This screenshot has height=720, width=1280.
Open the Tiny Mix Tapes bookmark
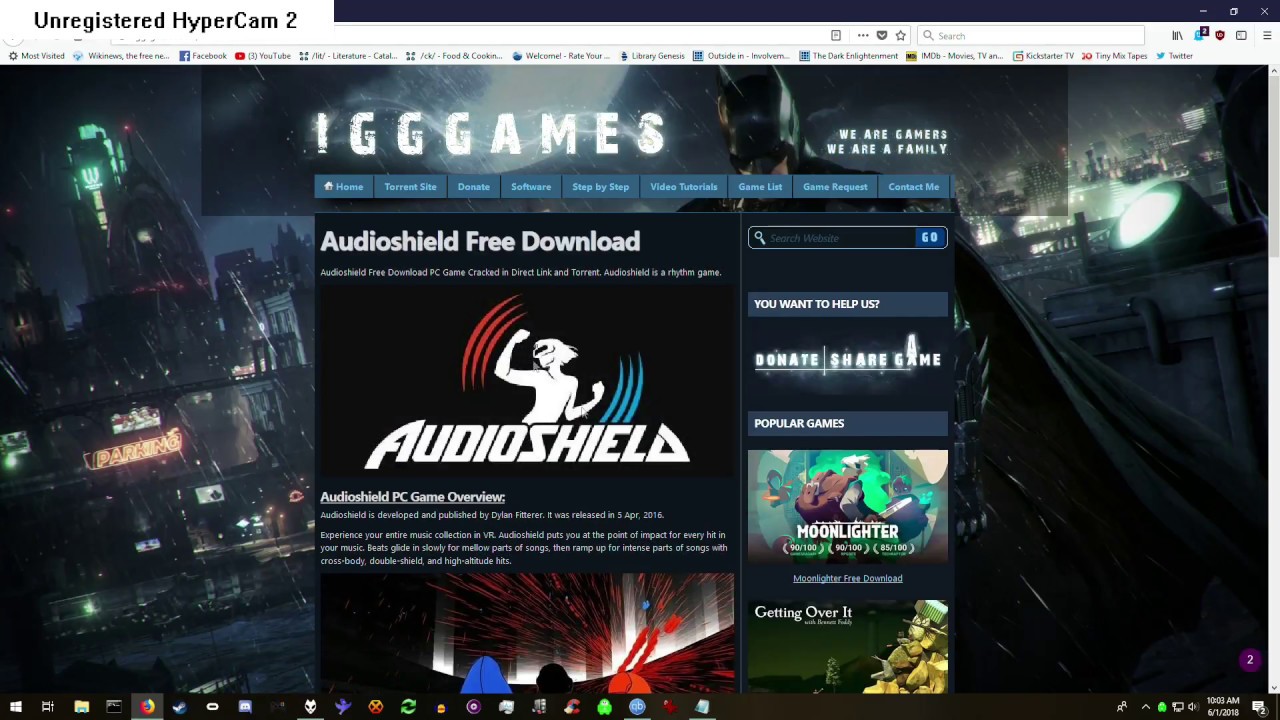(x=1115, y=56)
